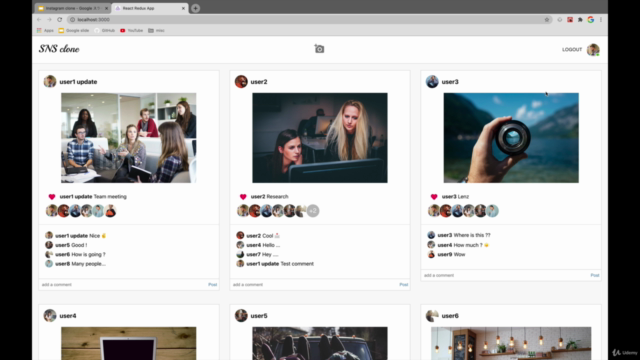Click user3 avatar in card header

432,81
